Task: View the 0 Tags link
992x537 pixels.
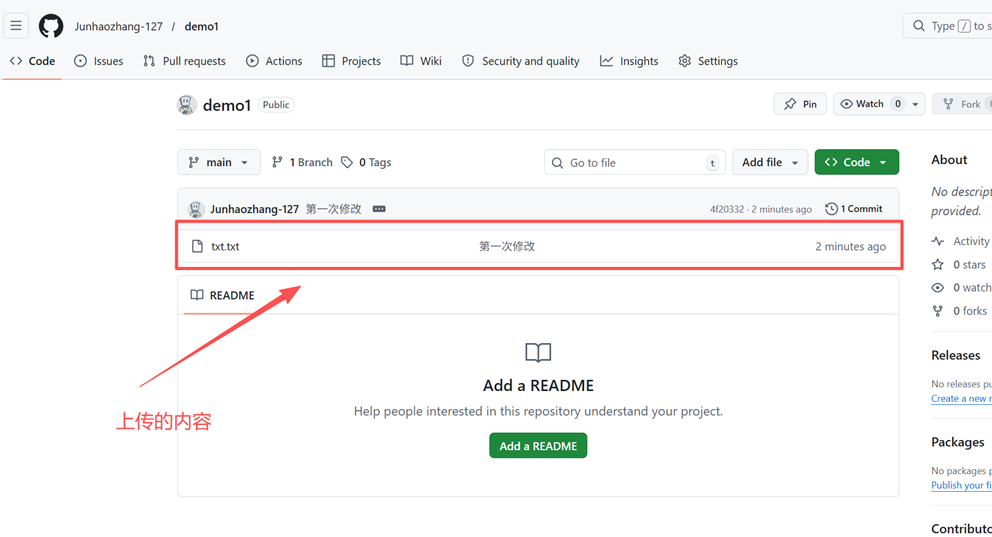Action: [x=366, y=163]
